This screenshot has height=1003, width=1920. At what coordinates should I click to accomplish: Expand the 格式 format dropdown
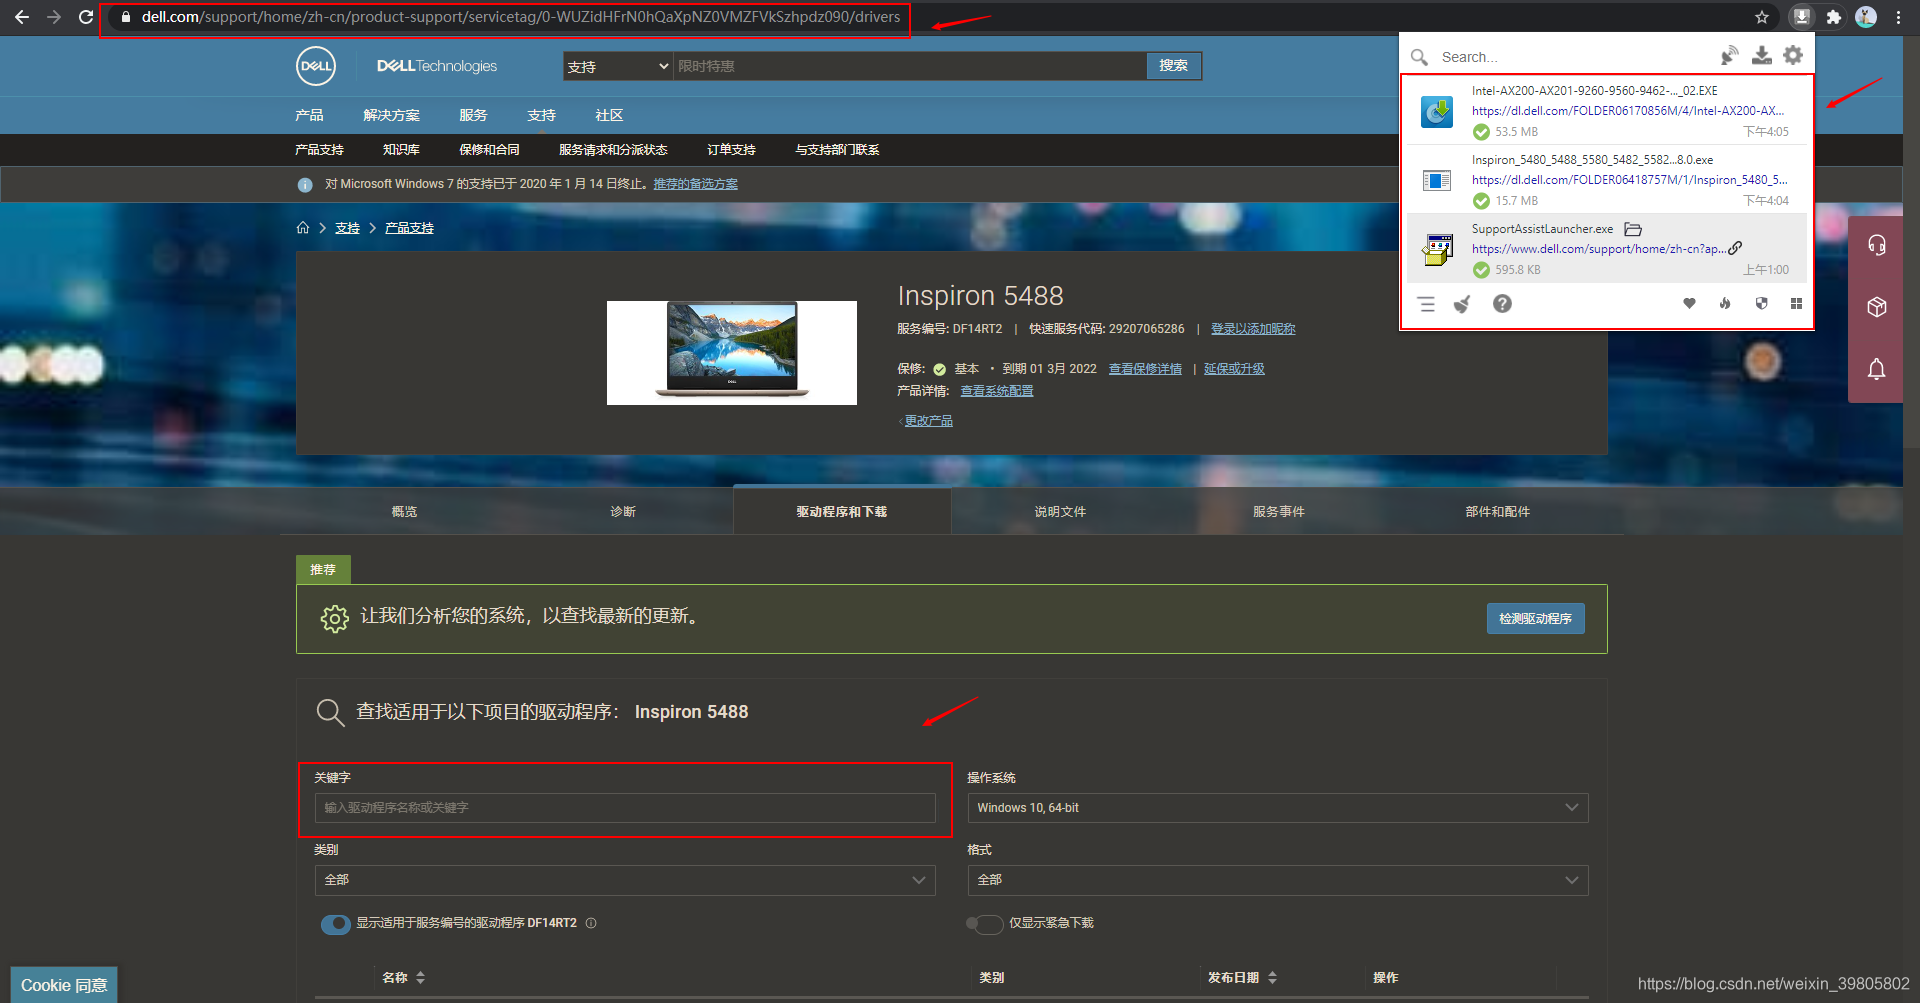[1278, 880]
